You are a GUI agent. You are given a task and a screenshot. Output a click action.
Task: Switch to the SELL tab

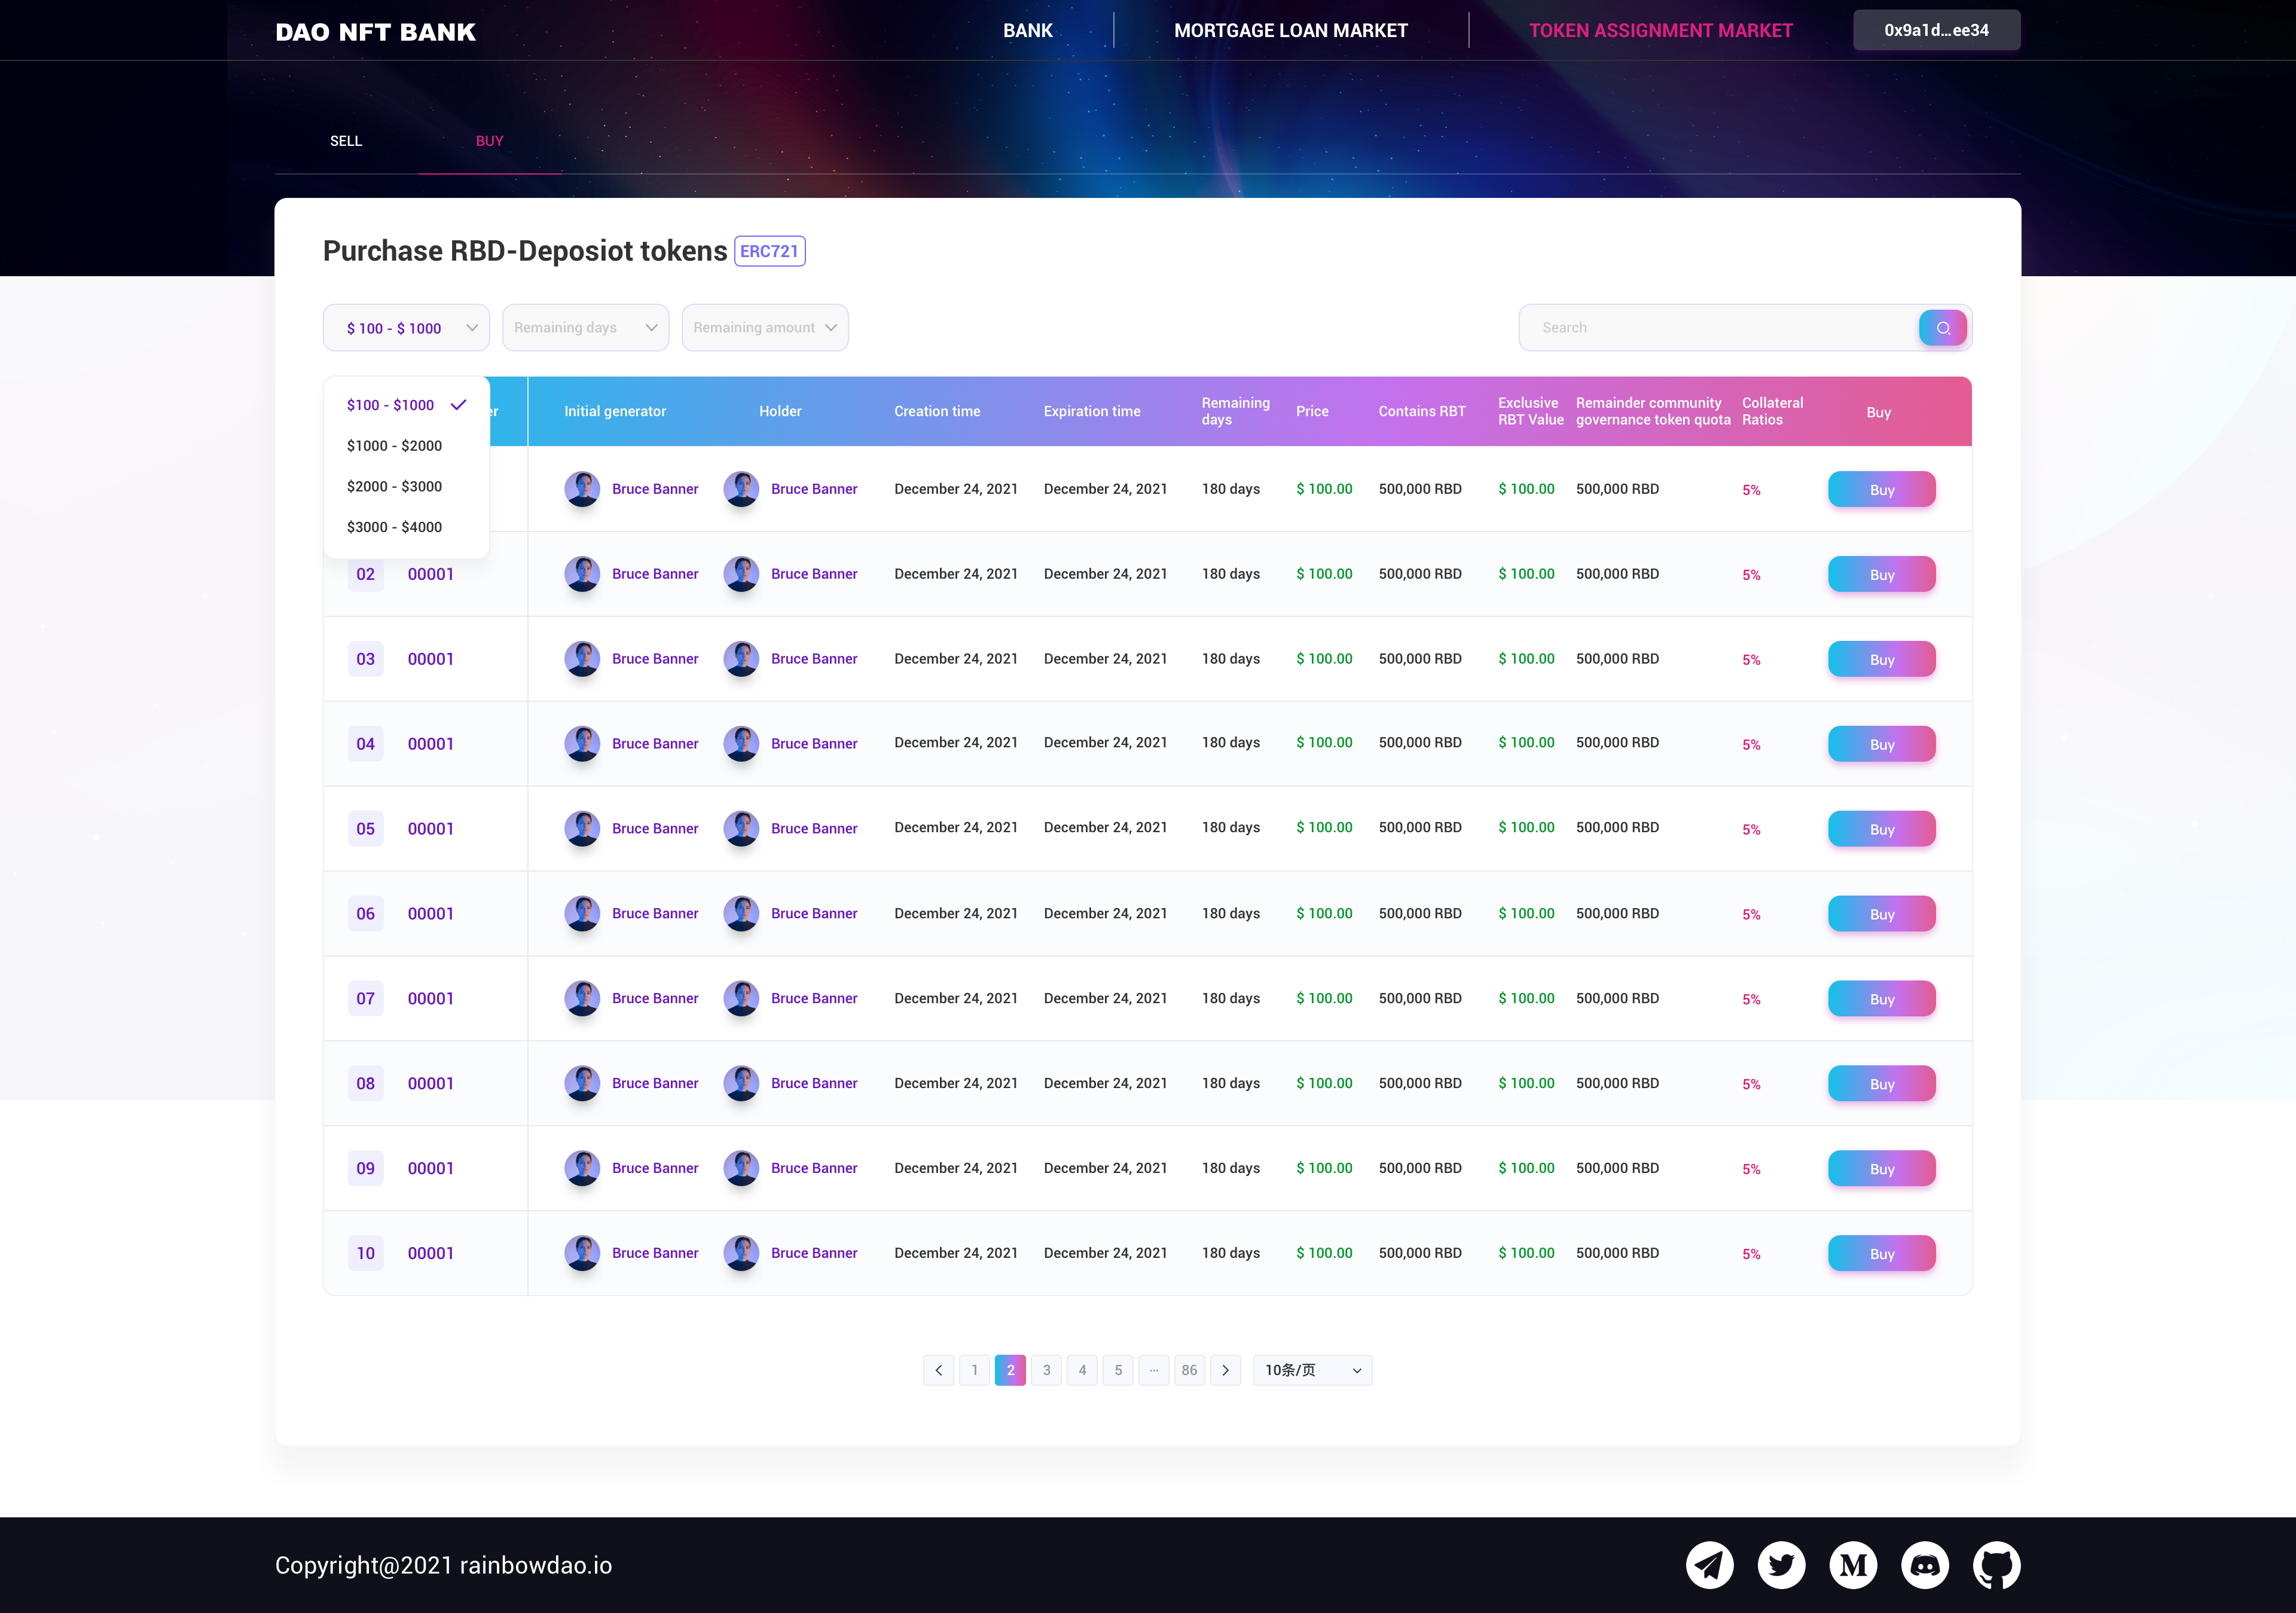(x=346, y=141)
